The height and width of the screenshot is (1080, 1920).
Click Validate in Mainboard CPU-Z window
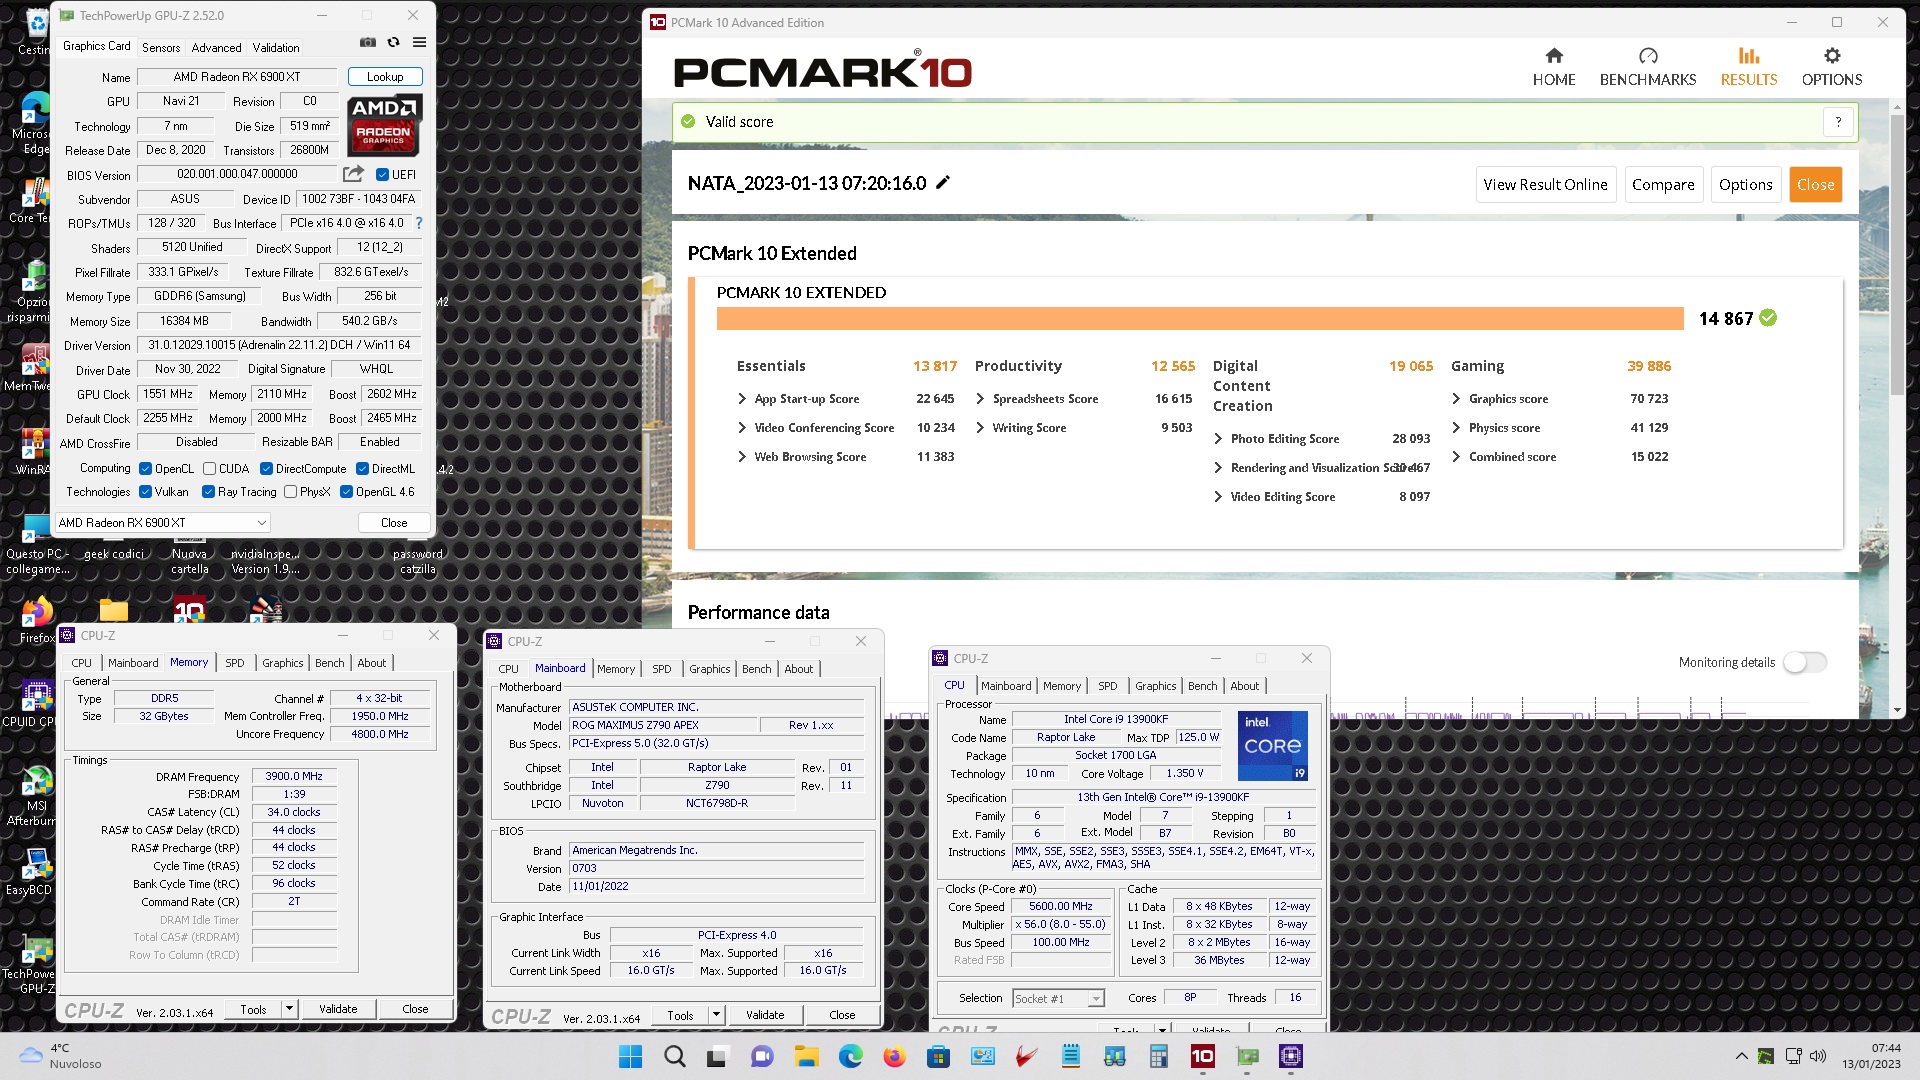(x=765, y=1015)
